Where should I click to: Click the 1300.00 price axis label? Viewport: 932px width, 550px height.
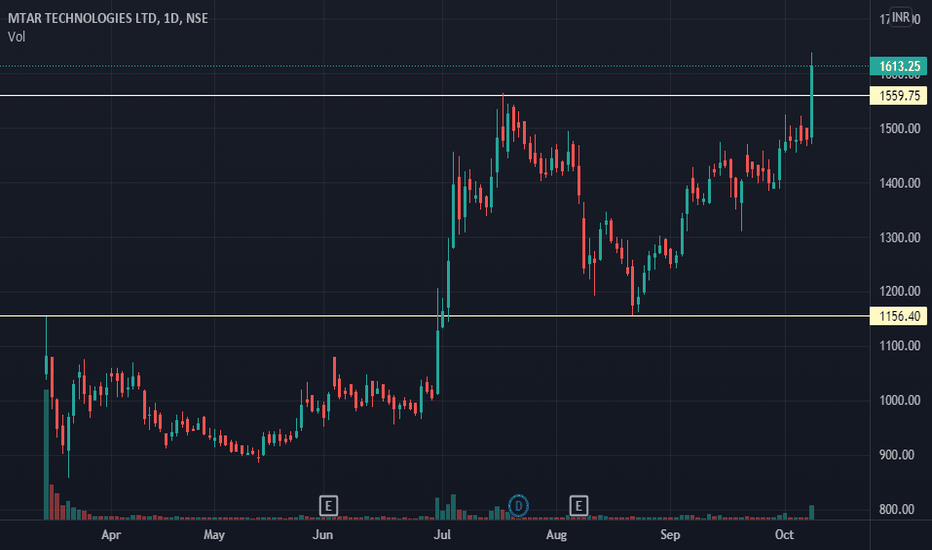point(900,237)
